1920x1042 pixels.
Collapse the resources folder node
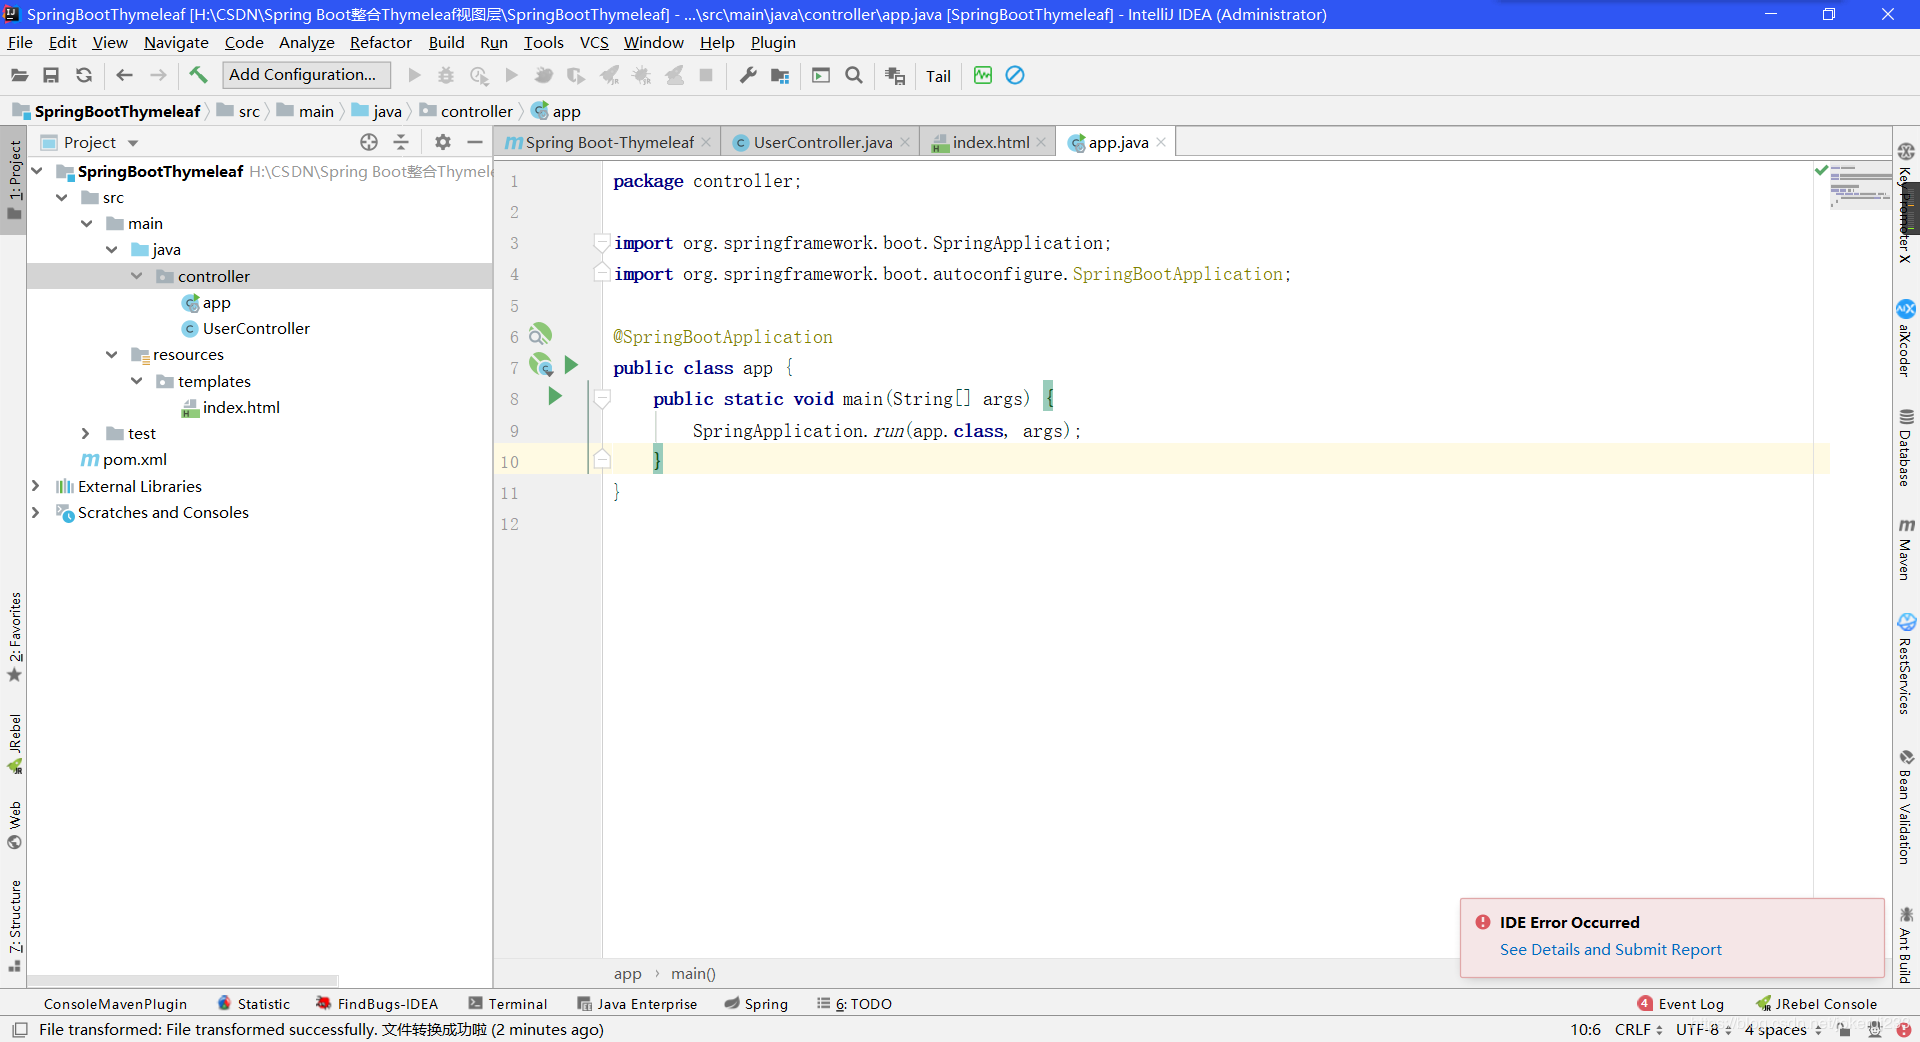pyautogui.click(x=112, y=354)
